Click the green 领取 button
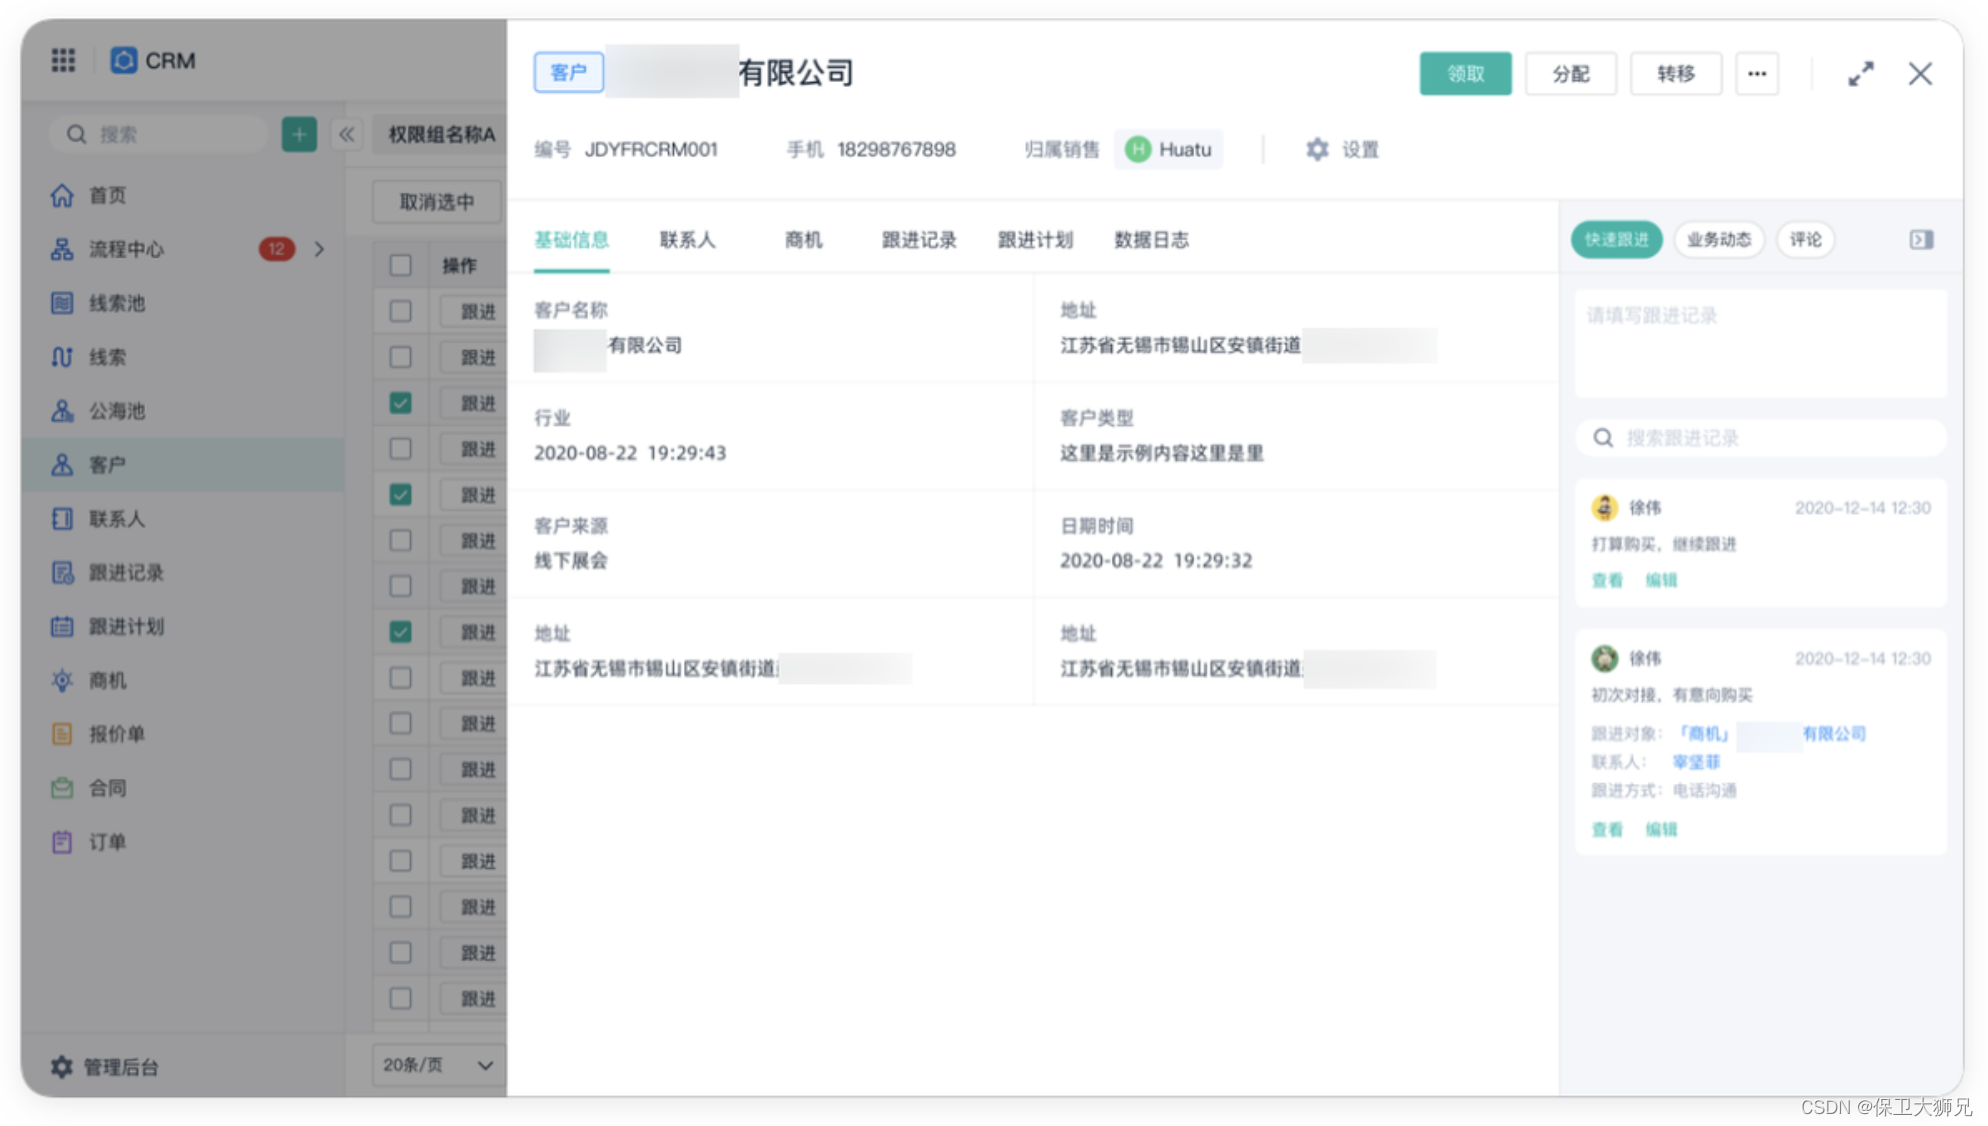Viewport: 1988px width, 1126px height. (1465, 74)
